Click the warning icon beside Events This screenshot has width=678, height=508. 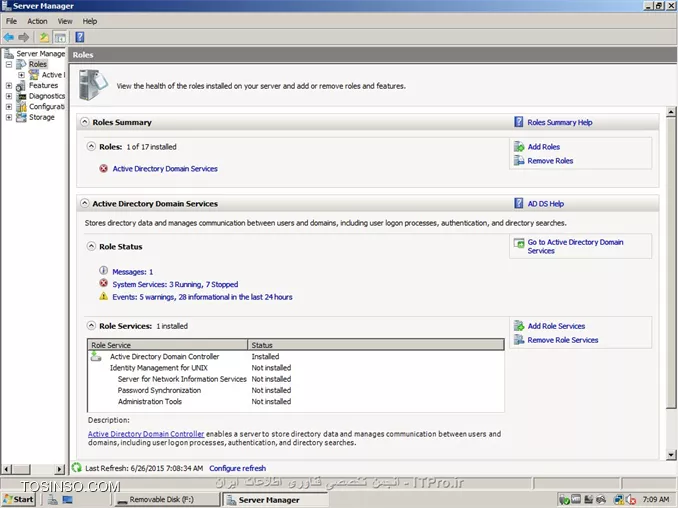103,296
